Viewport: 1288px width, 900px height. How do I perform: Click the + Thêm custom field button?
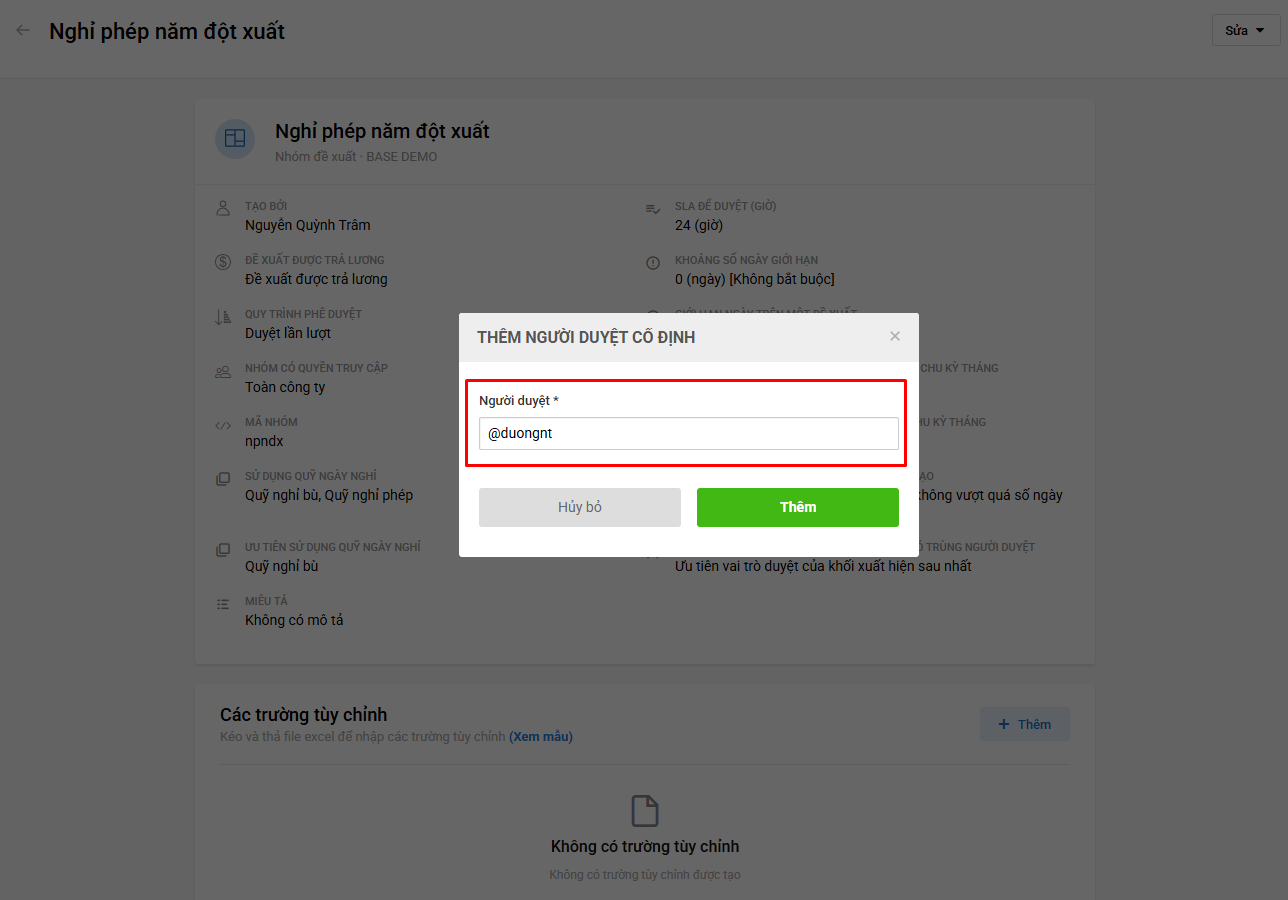[1025, 724]
